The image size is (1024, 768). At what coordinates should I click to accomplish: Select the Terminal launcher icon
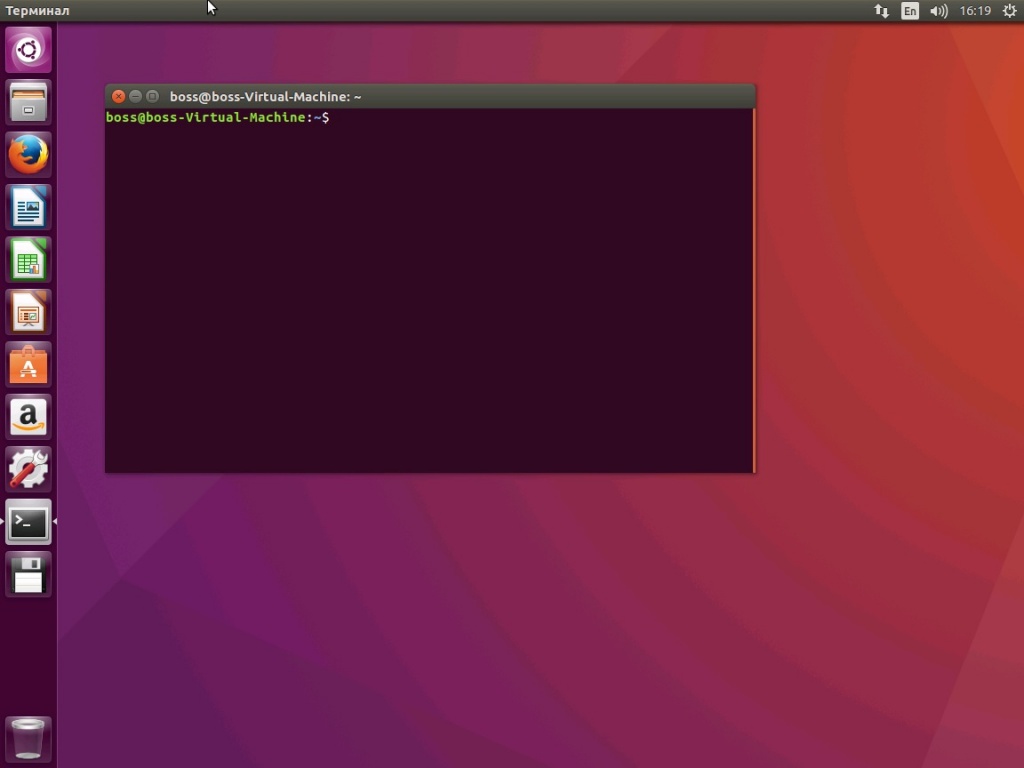pyautogui.click(x=28, y=522)
